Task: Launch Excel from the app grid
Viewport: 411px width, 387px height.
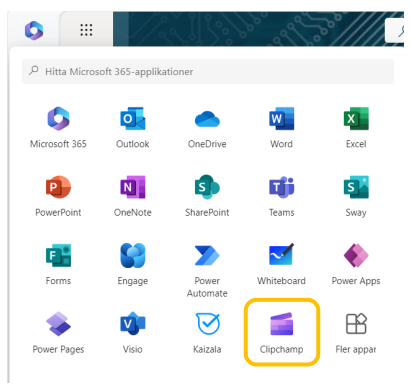Action: coord(356,127)
